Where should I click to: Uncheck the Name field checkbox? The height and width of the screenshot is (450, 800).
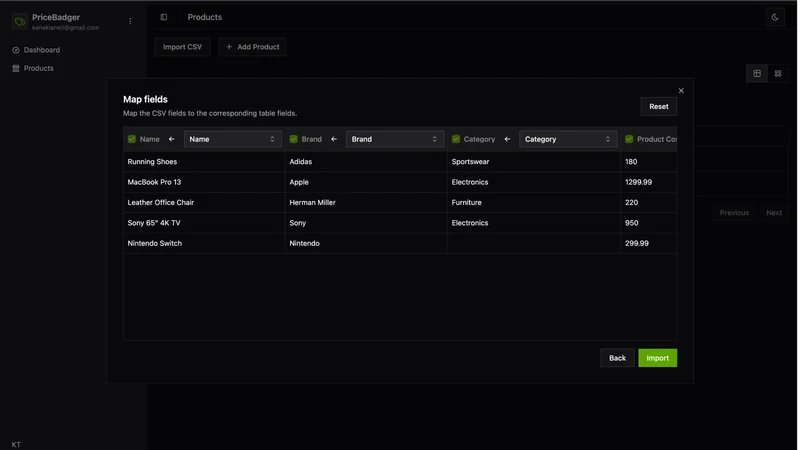coord(132,139)
